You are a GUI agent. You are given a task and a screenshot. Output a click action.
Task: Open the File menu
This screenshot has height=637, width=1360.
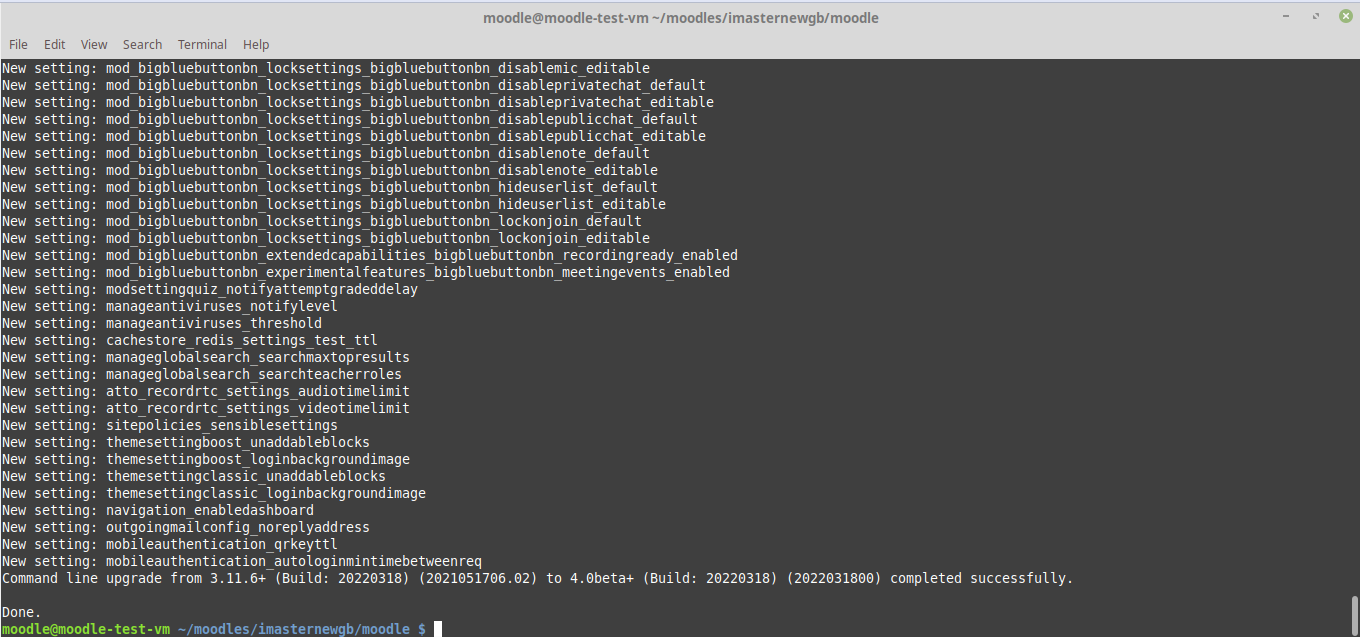click(18, 44)
